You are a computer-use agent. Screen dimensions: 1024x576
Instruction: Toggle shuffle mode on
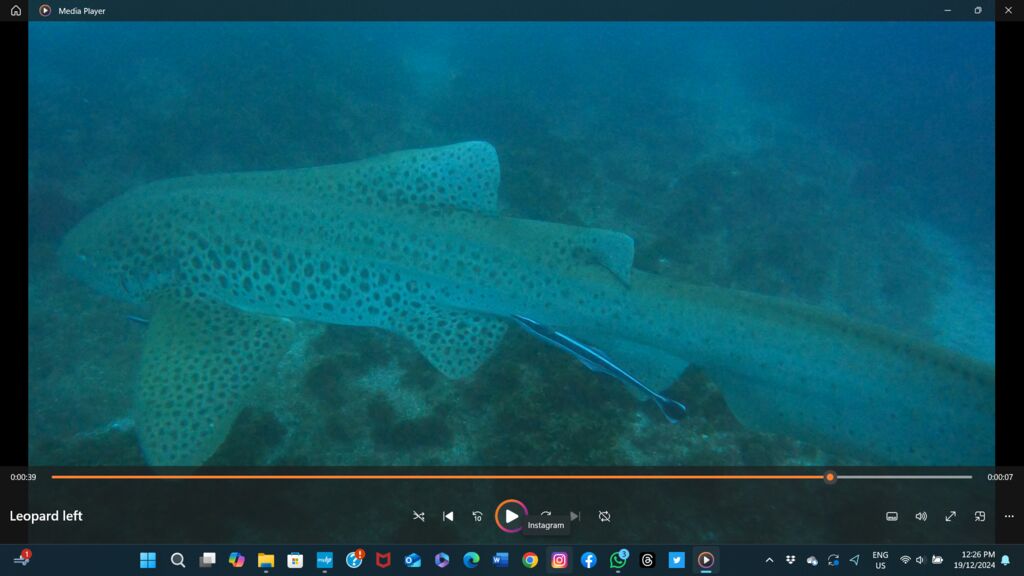(419, 516)
